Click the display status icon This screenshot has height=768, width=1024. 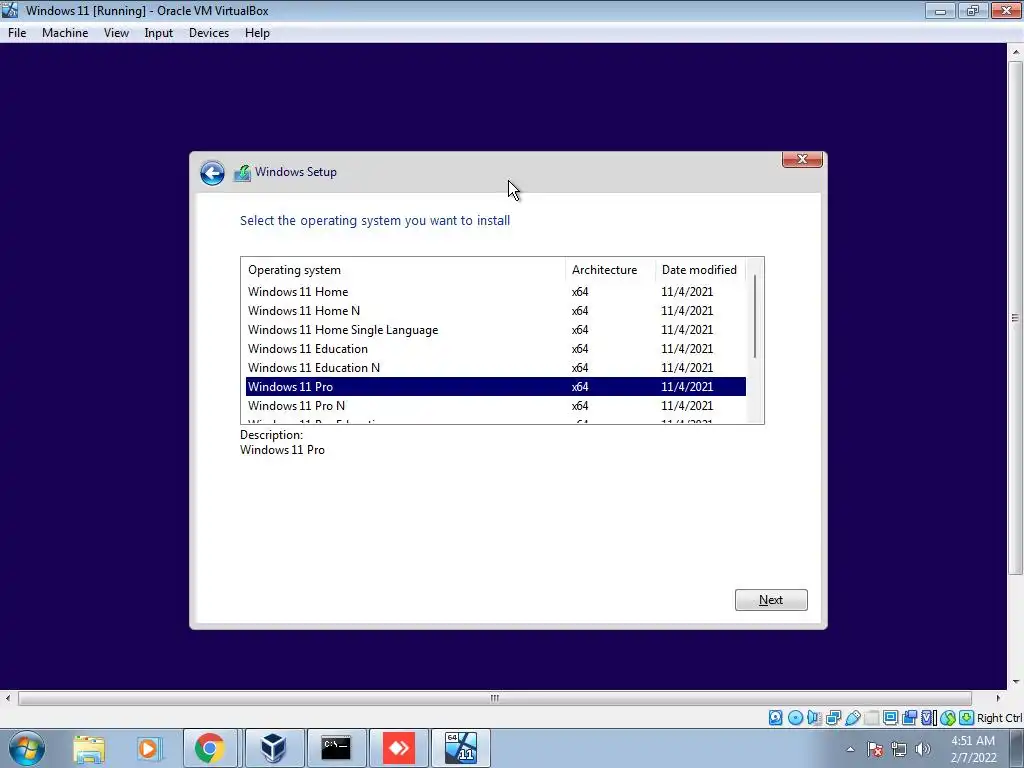tap(890, 718)
